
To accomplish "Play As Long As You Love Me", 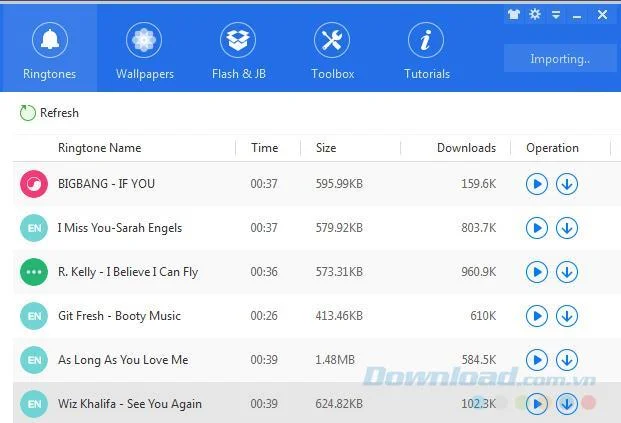I will tap(537, 360).
